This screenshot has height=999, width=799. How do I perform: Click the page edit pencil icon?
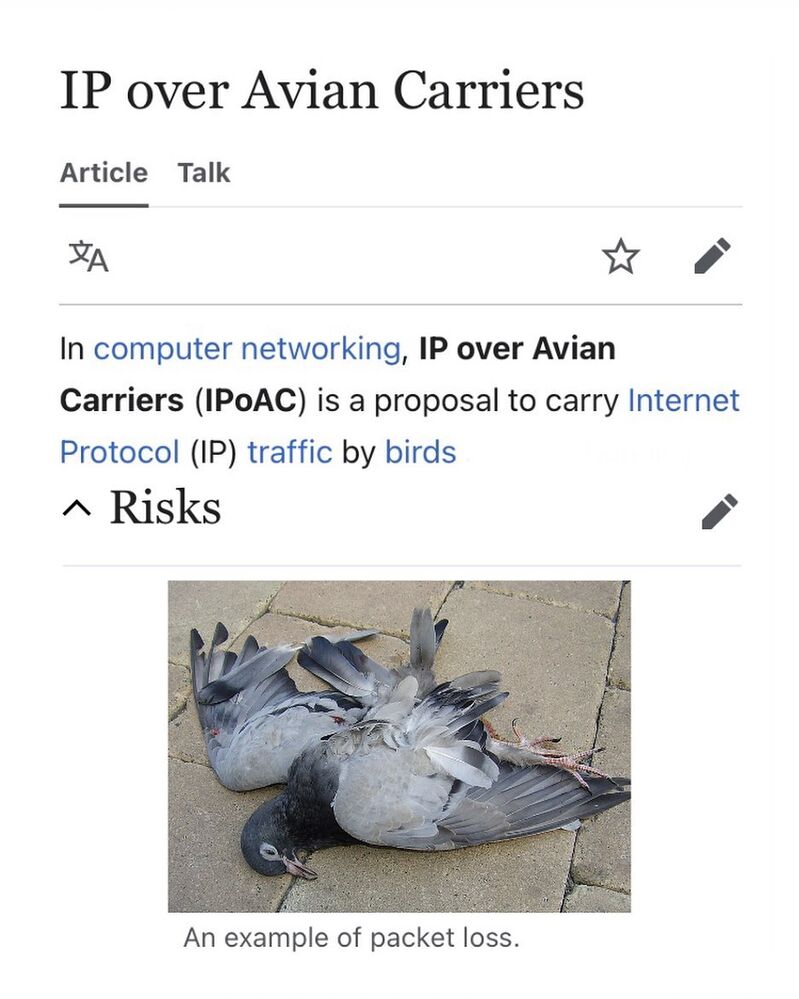[712, 256]
